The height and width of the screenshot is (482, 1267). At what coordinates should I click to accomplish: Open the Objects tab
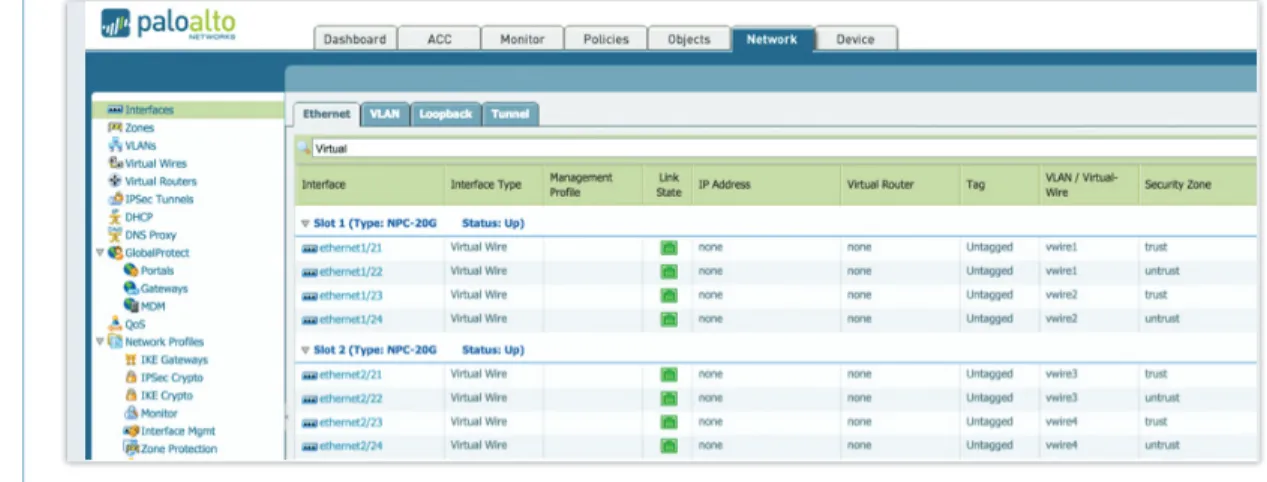(x=689, y=39)
